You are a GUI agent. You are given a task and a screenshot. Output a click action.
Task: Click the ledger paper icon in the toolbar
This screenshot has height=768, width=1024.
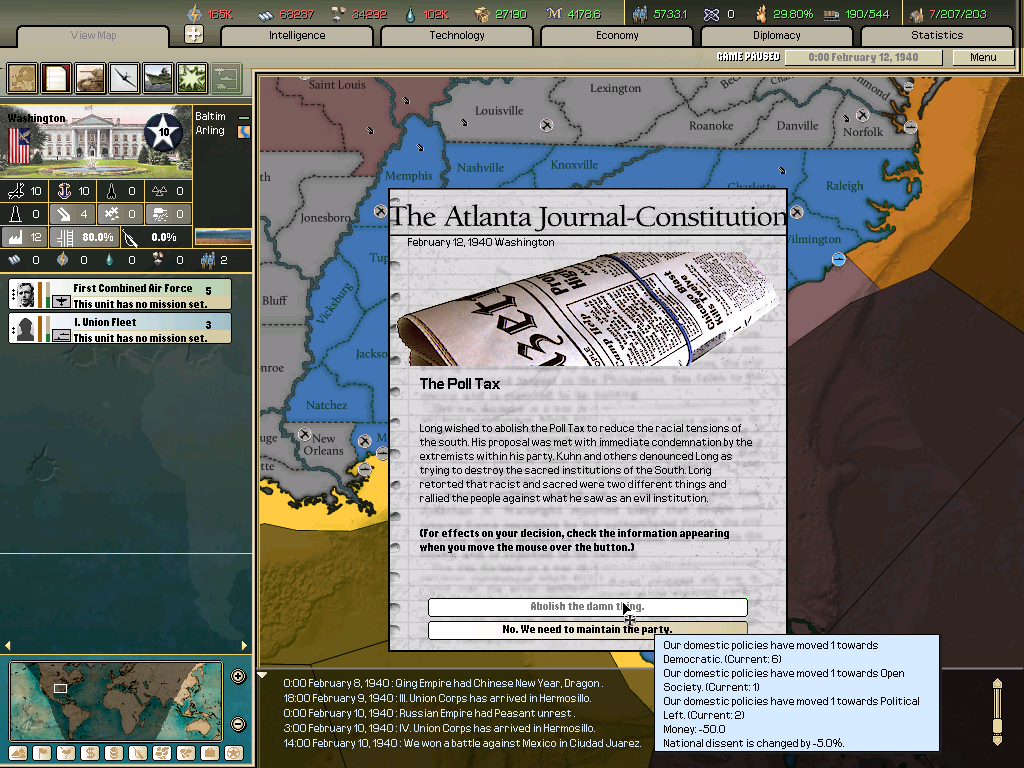(55, 78)
